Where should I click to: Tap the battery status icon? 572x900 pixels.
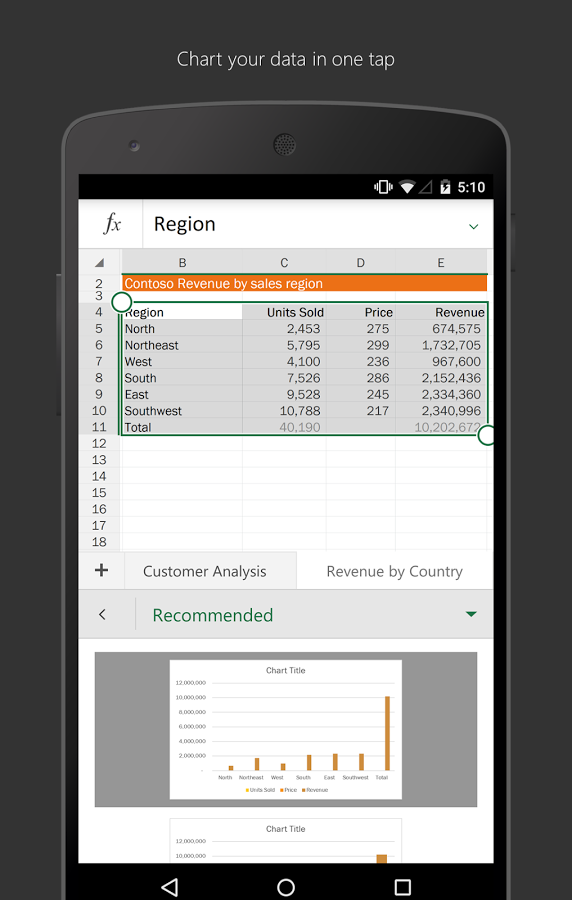pyautogui.click(x=445, y=187)
